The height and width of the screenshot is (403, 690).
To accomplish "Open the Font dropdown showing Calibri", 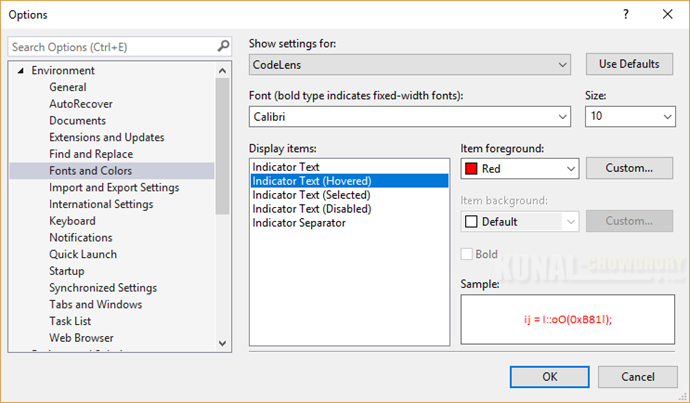I will [565, 117].
